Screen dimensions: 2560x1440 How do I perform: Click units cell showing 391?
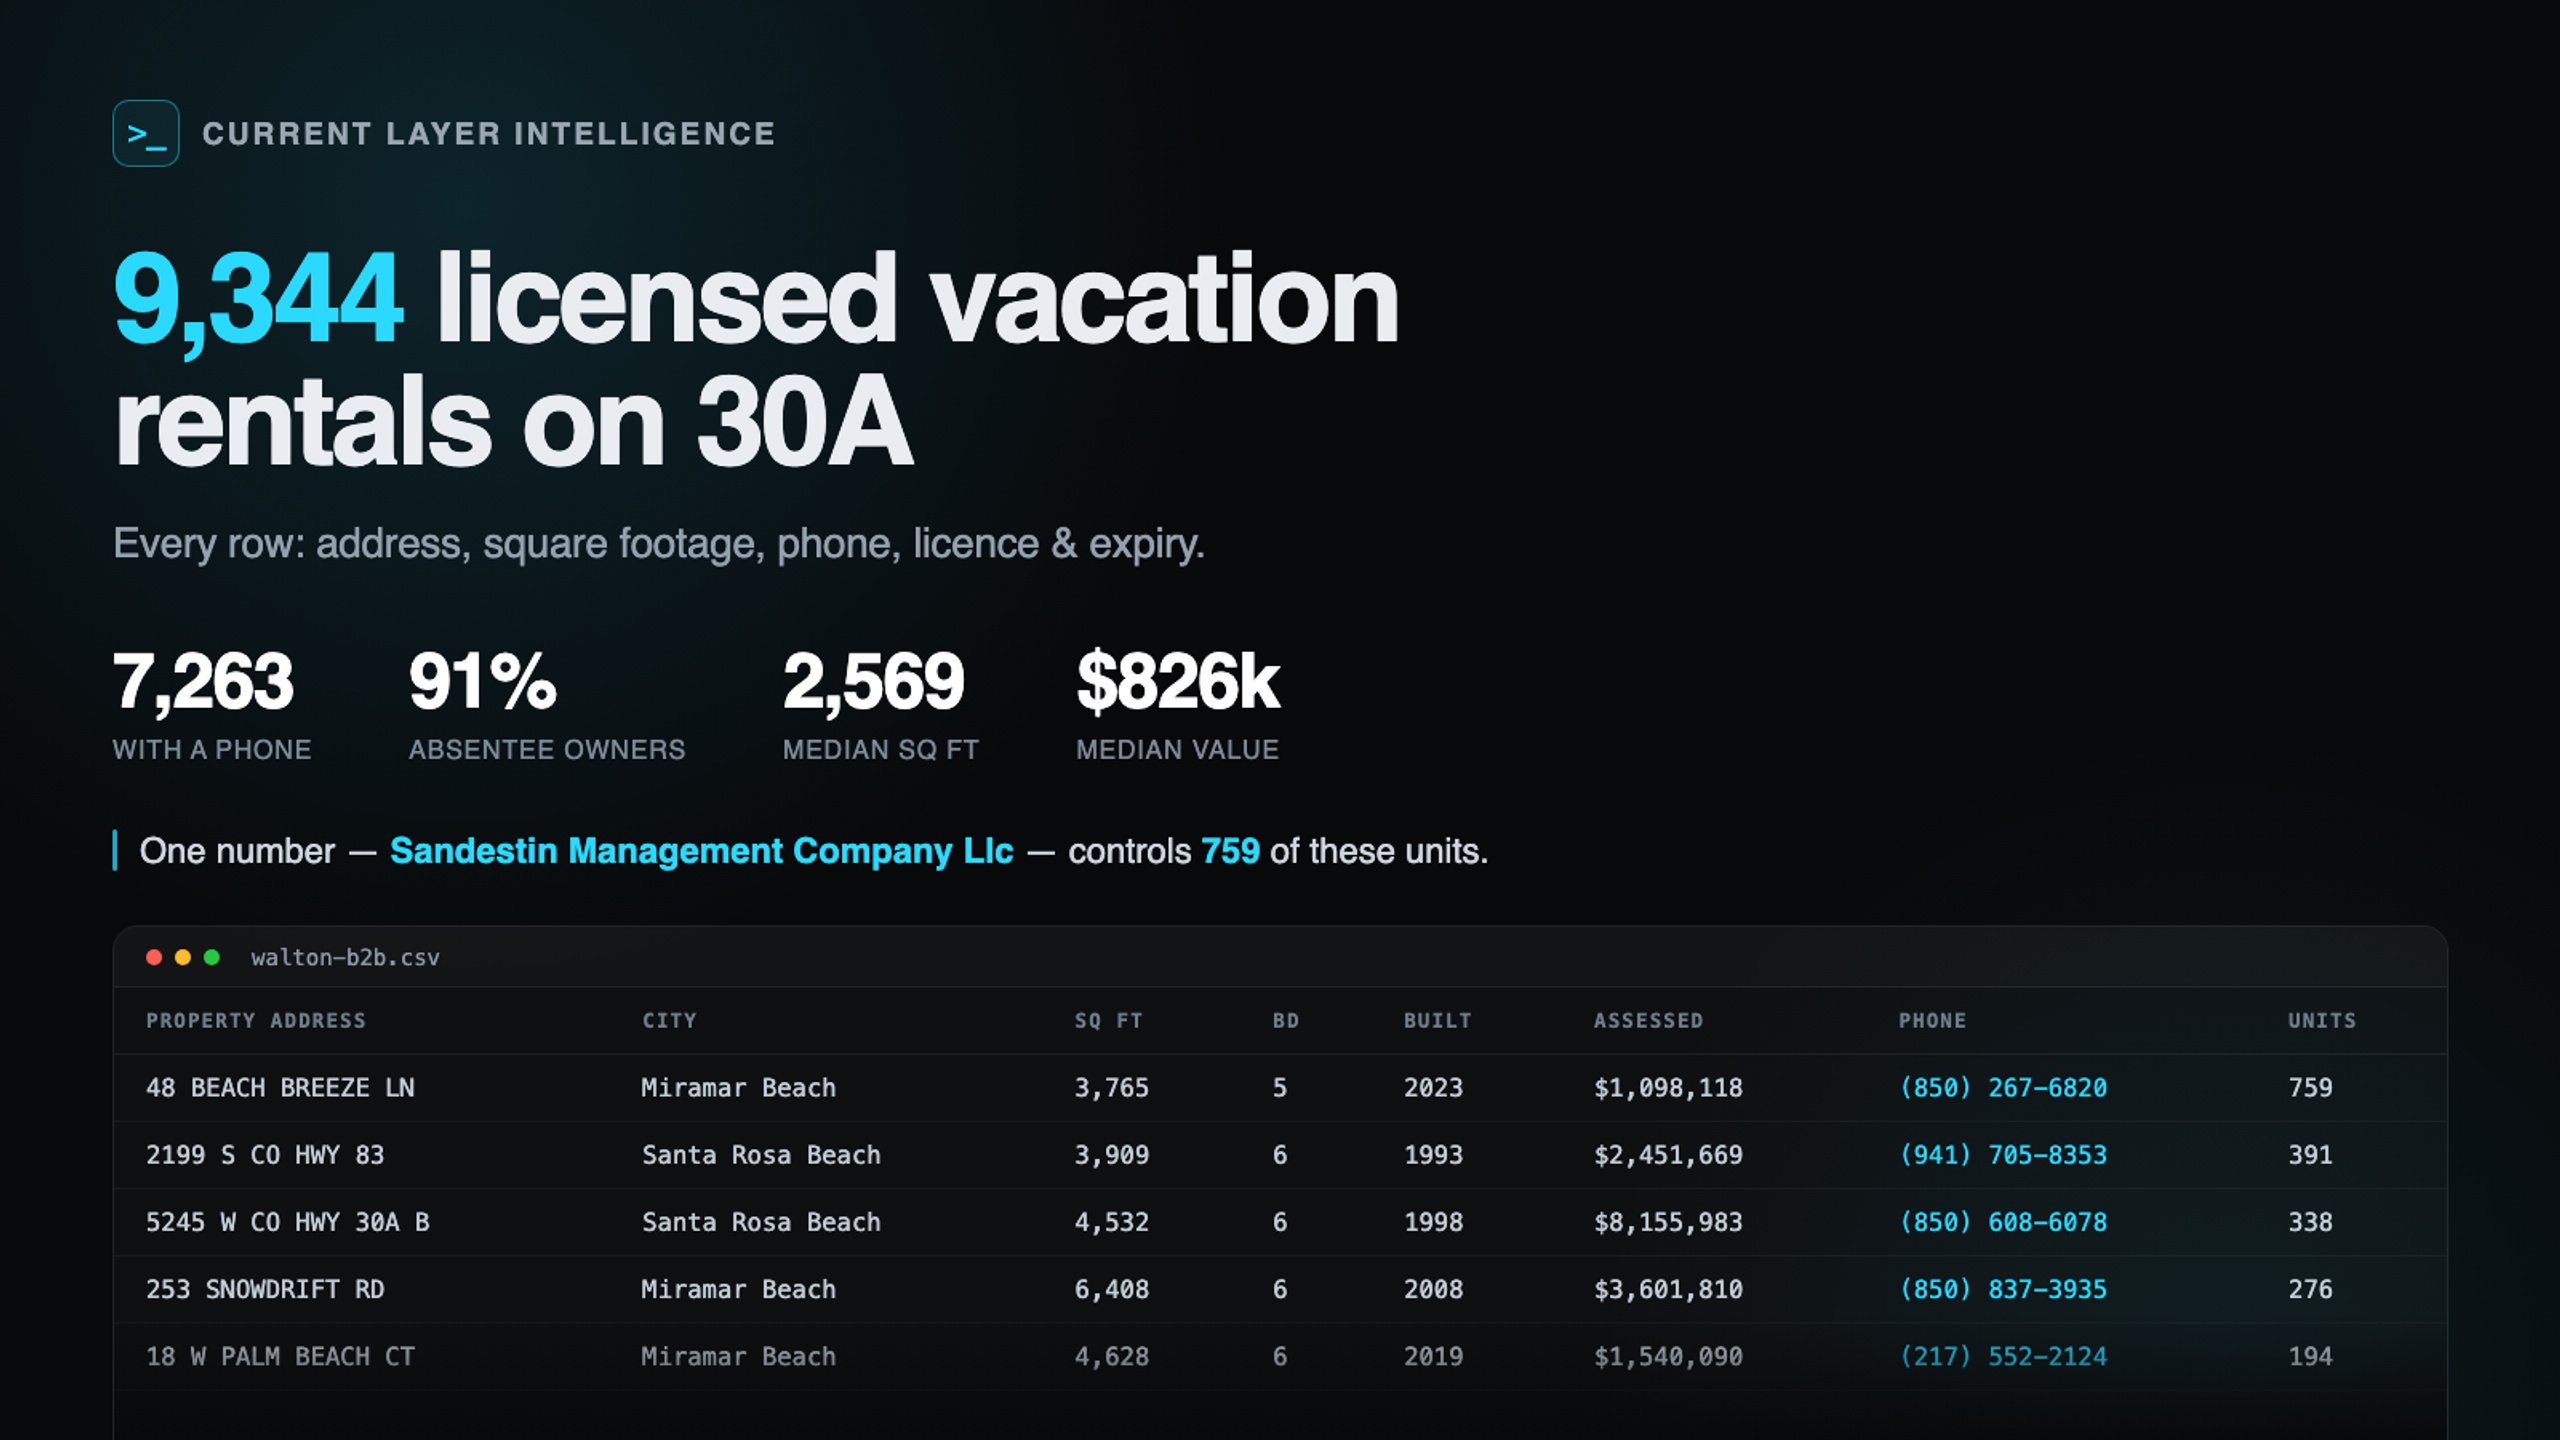click(x=2310, y=1154)
